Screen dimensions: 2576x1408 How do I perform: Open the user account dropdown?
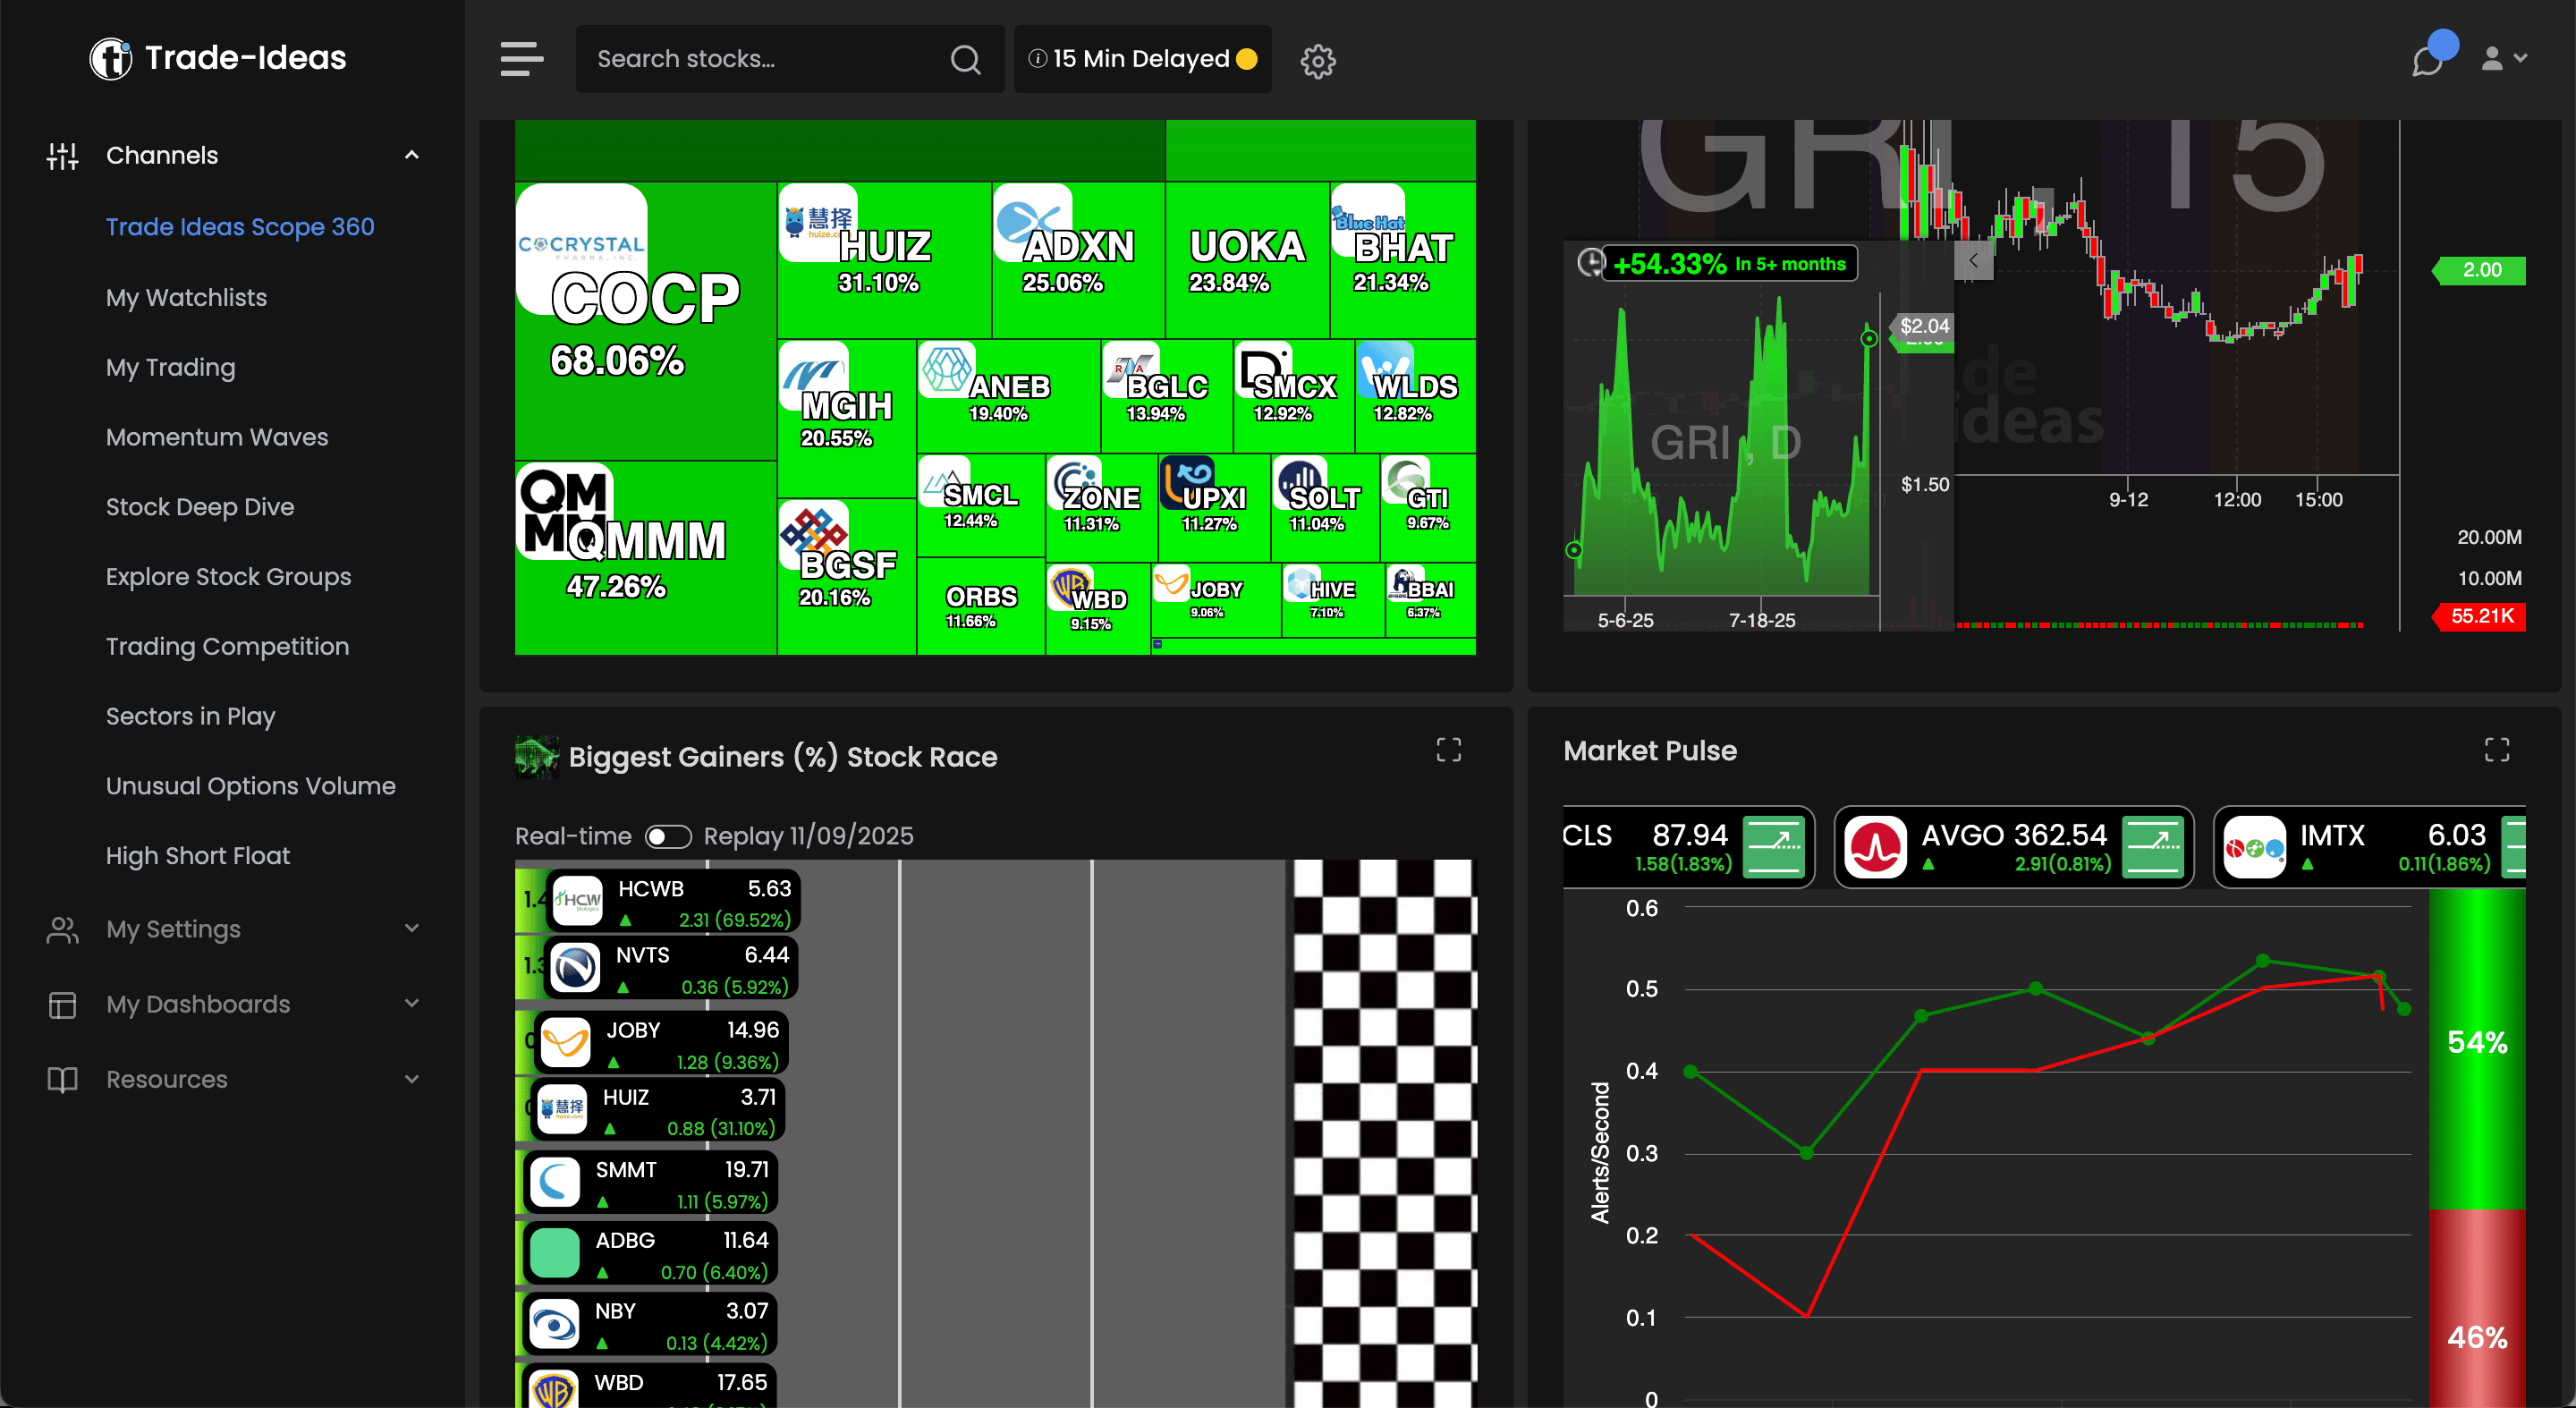click(x=2503, y=59)
